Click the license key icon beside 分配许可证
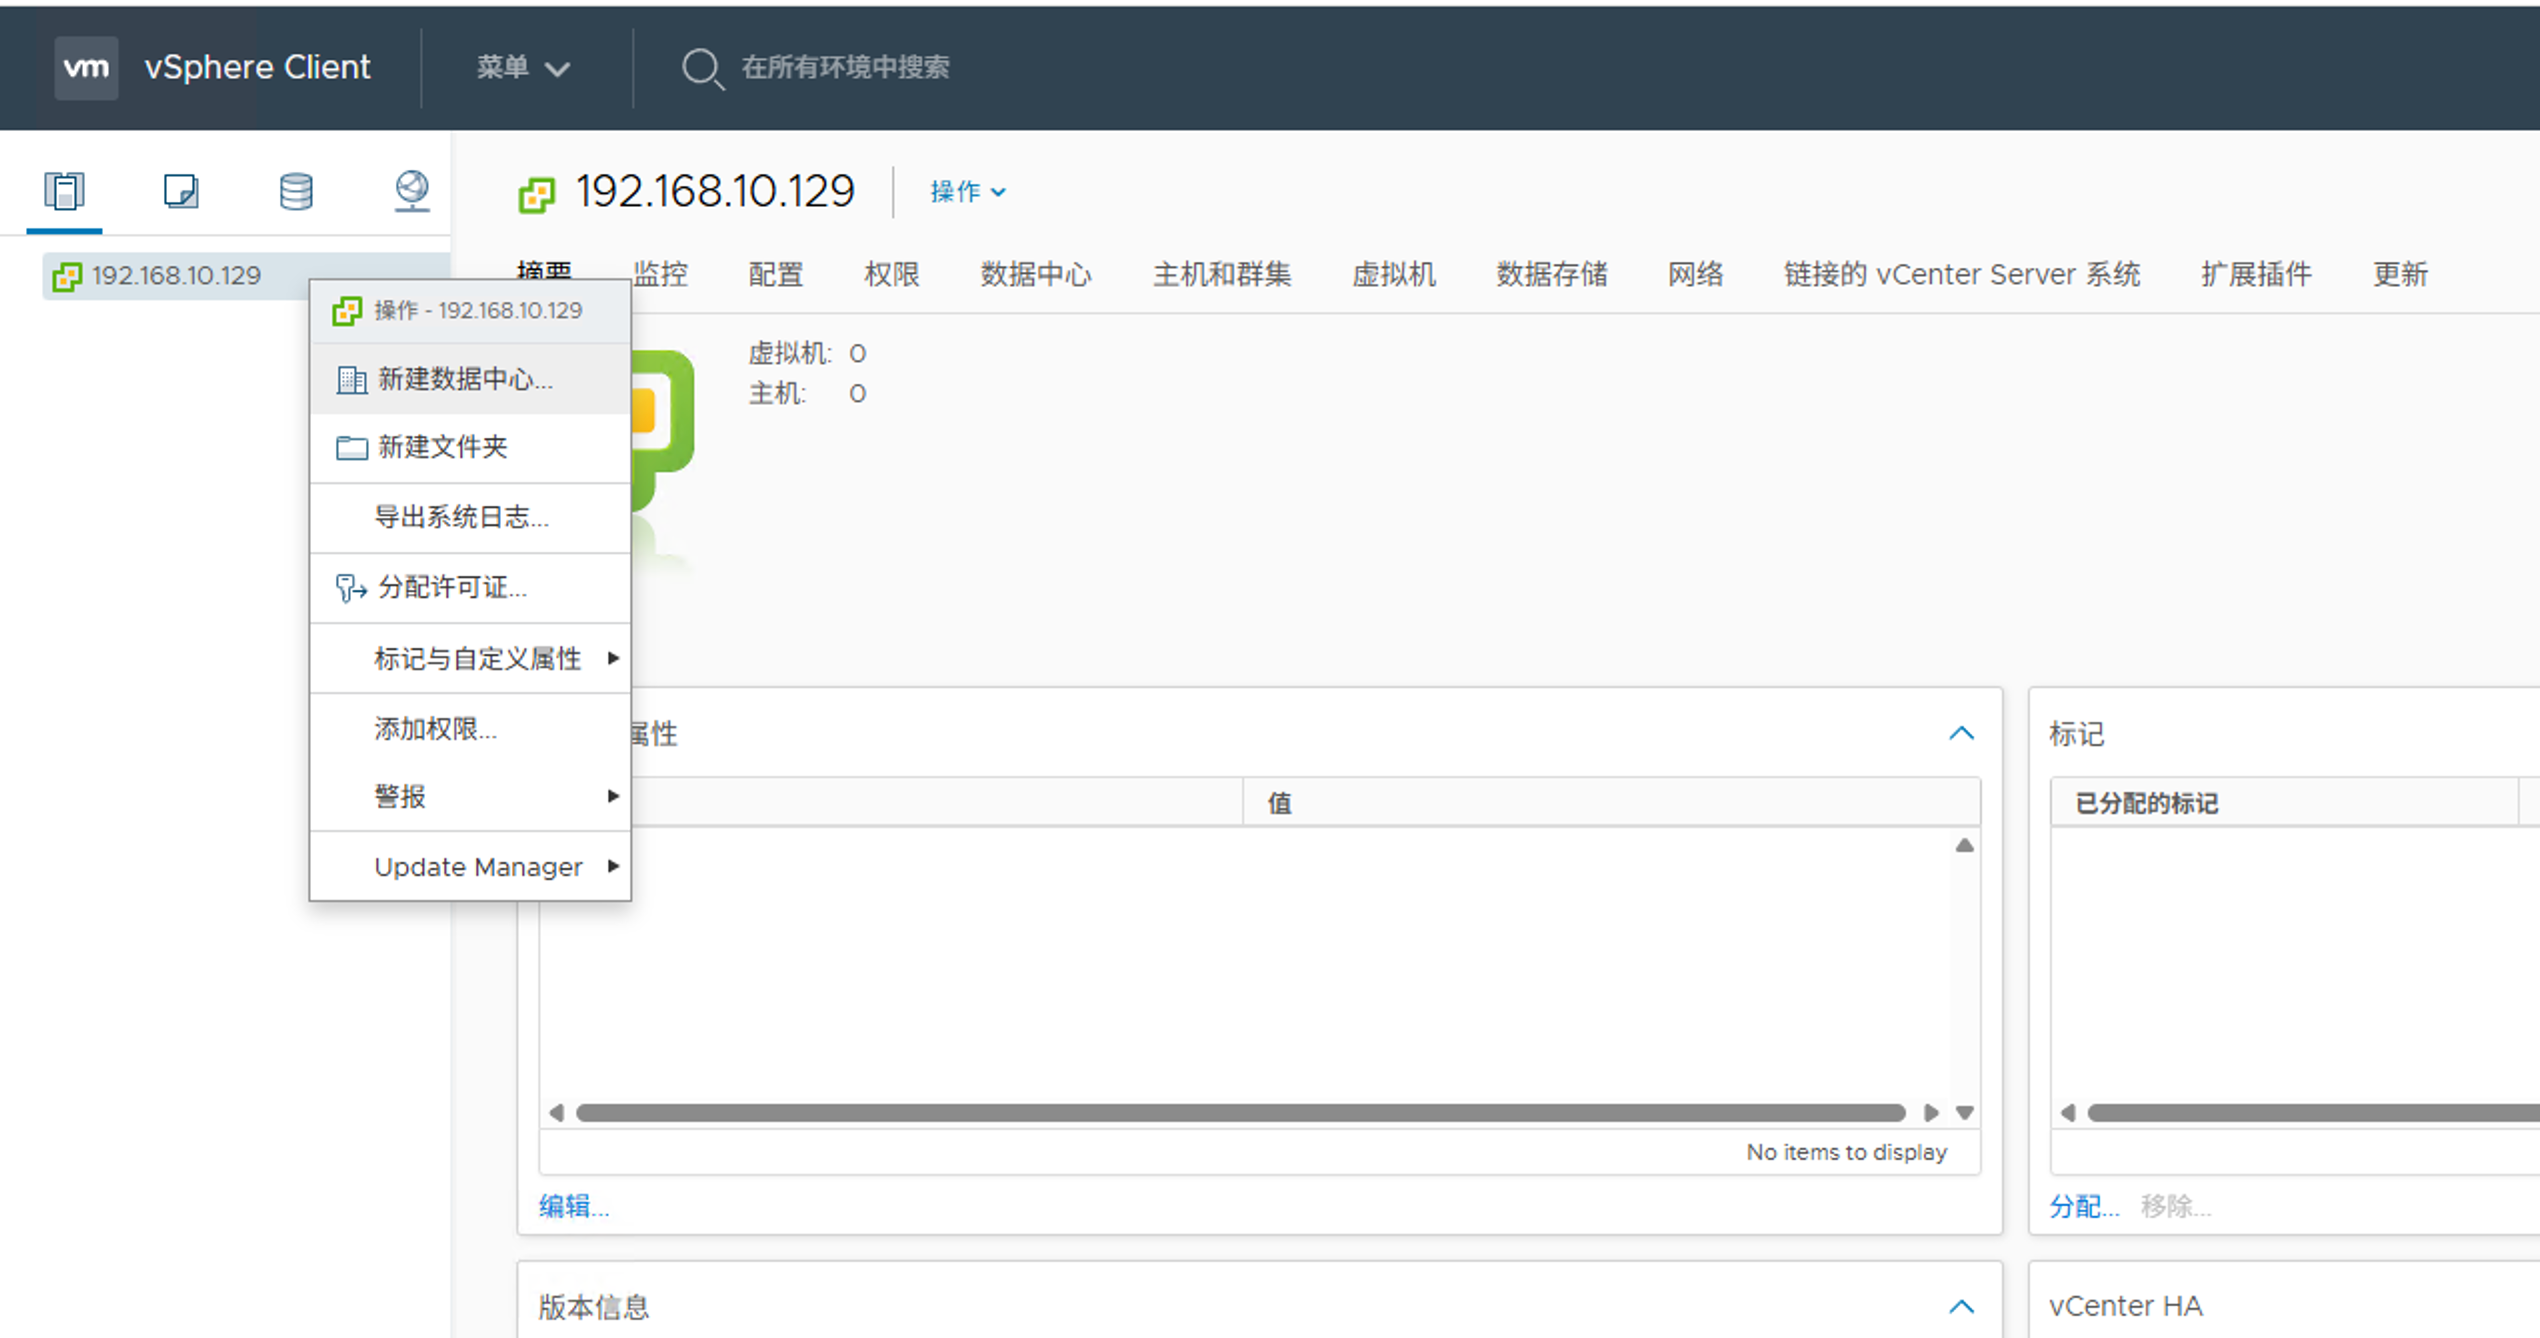2540x1338 pixels. click(x=352, y=588)
